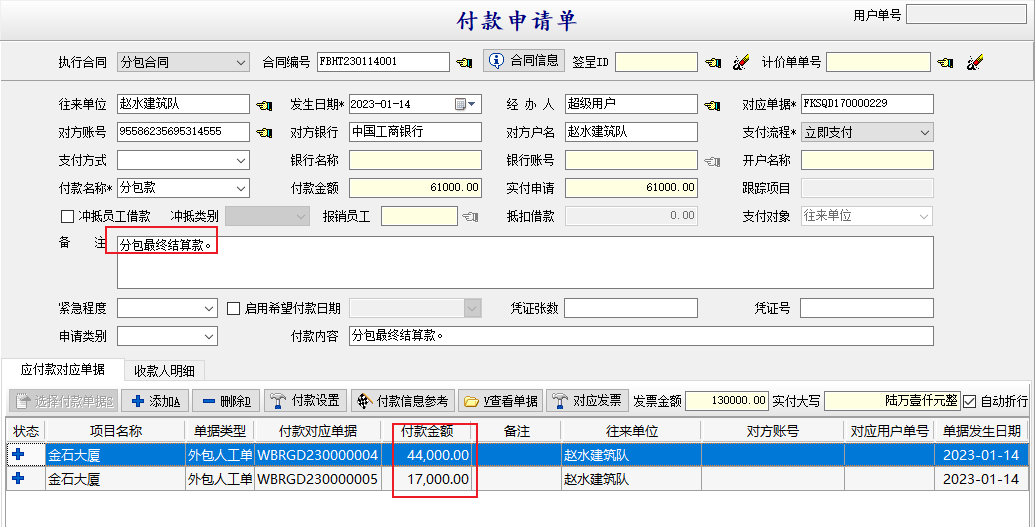Click the lookup icon beside 经办人 field
1035x527 pixels.
pyautogui.click(x=712, y=104)
